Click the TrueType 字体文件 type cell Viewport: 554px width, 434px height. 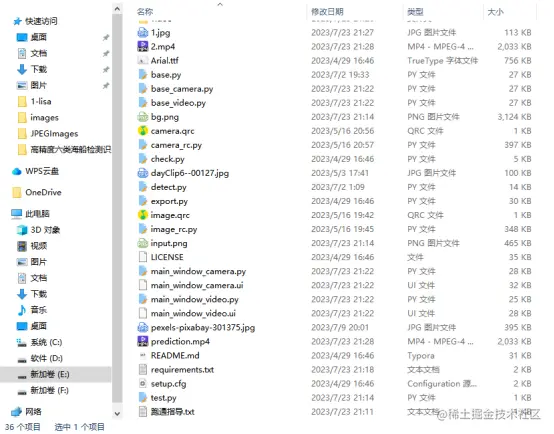pyautogui.click(x=442, y=61)
